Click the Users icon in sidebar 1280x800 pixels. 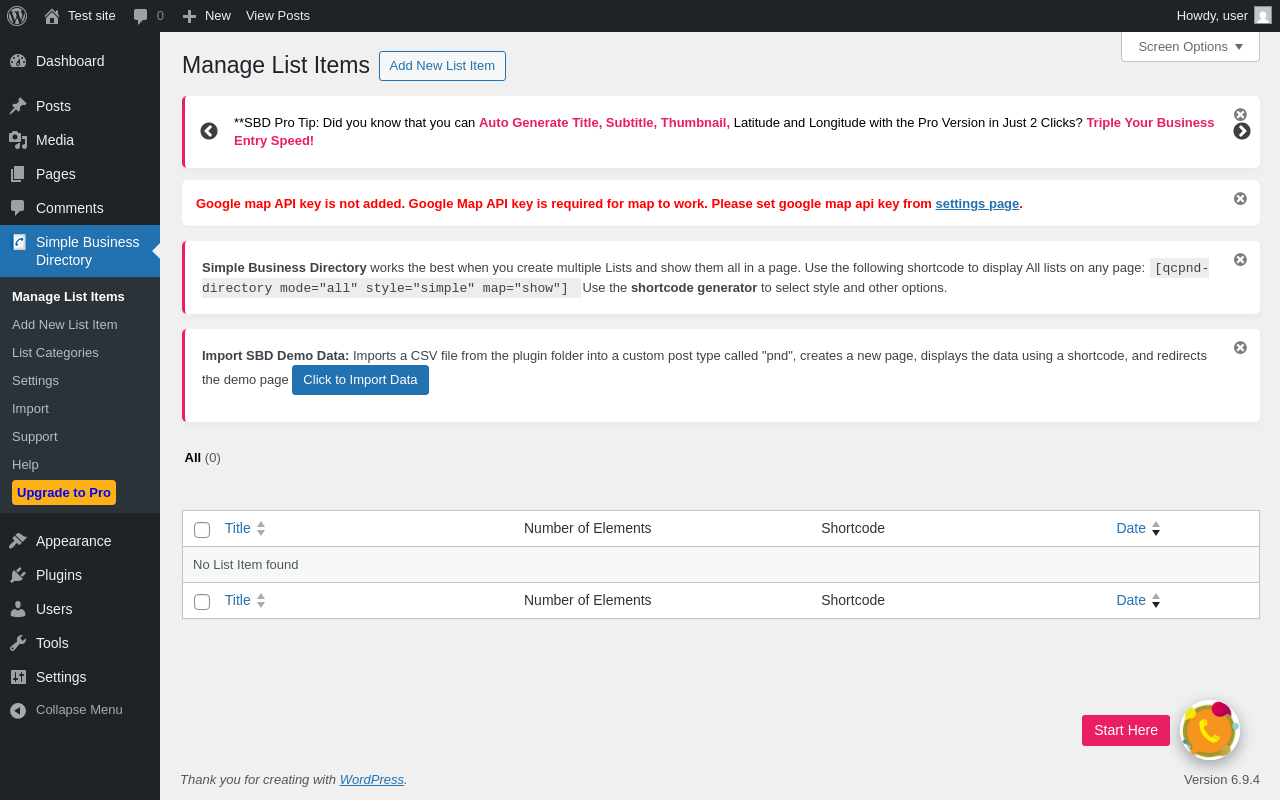coord(18,609)
